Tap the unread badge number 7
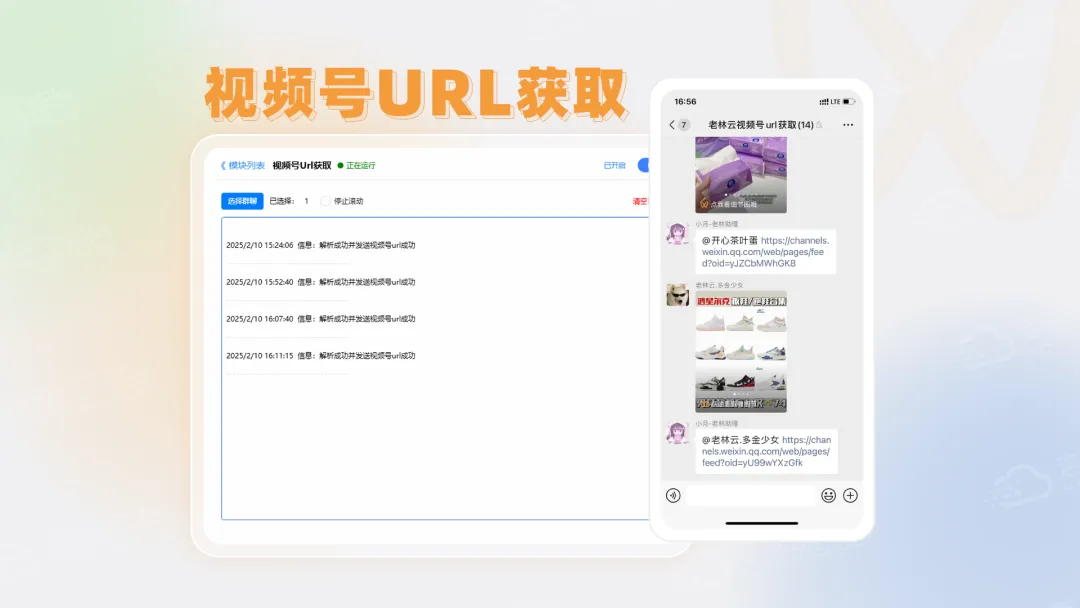The image size is (1080, 608). click(x=683, y=125)
